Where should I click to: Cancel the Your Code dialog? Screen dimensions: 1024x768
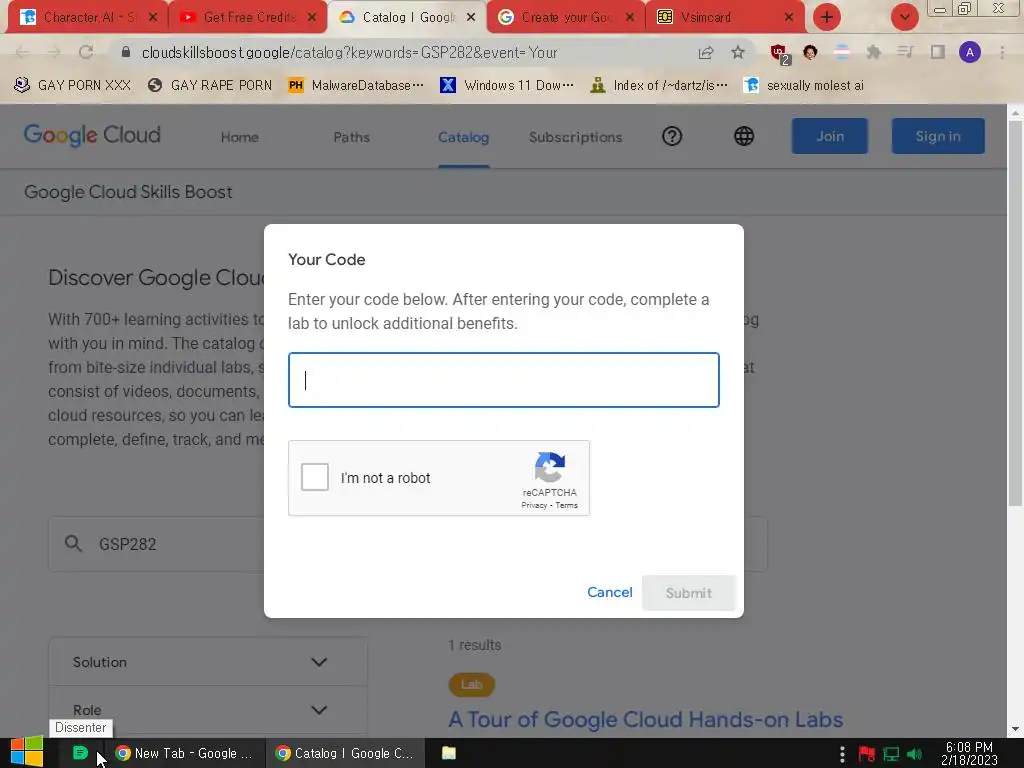point(609,592)
